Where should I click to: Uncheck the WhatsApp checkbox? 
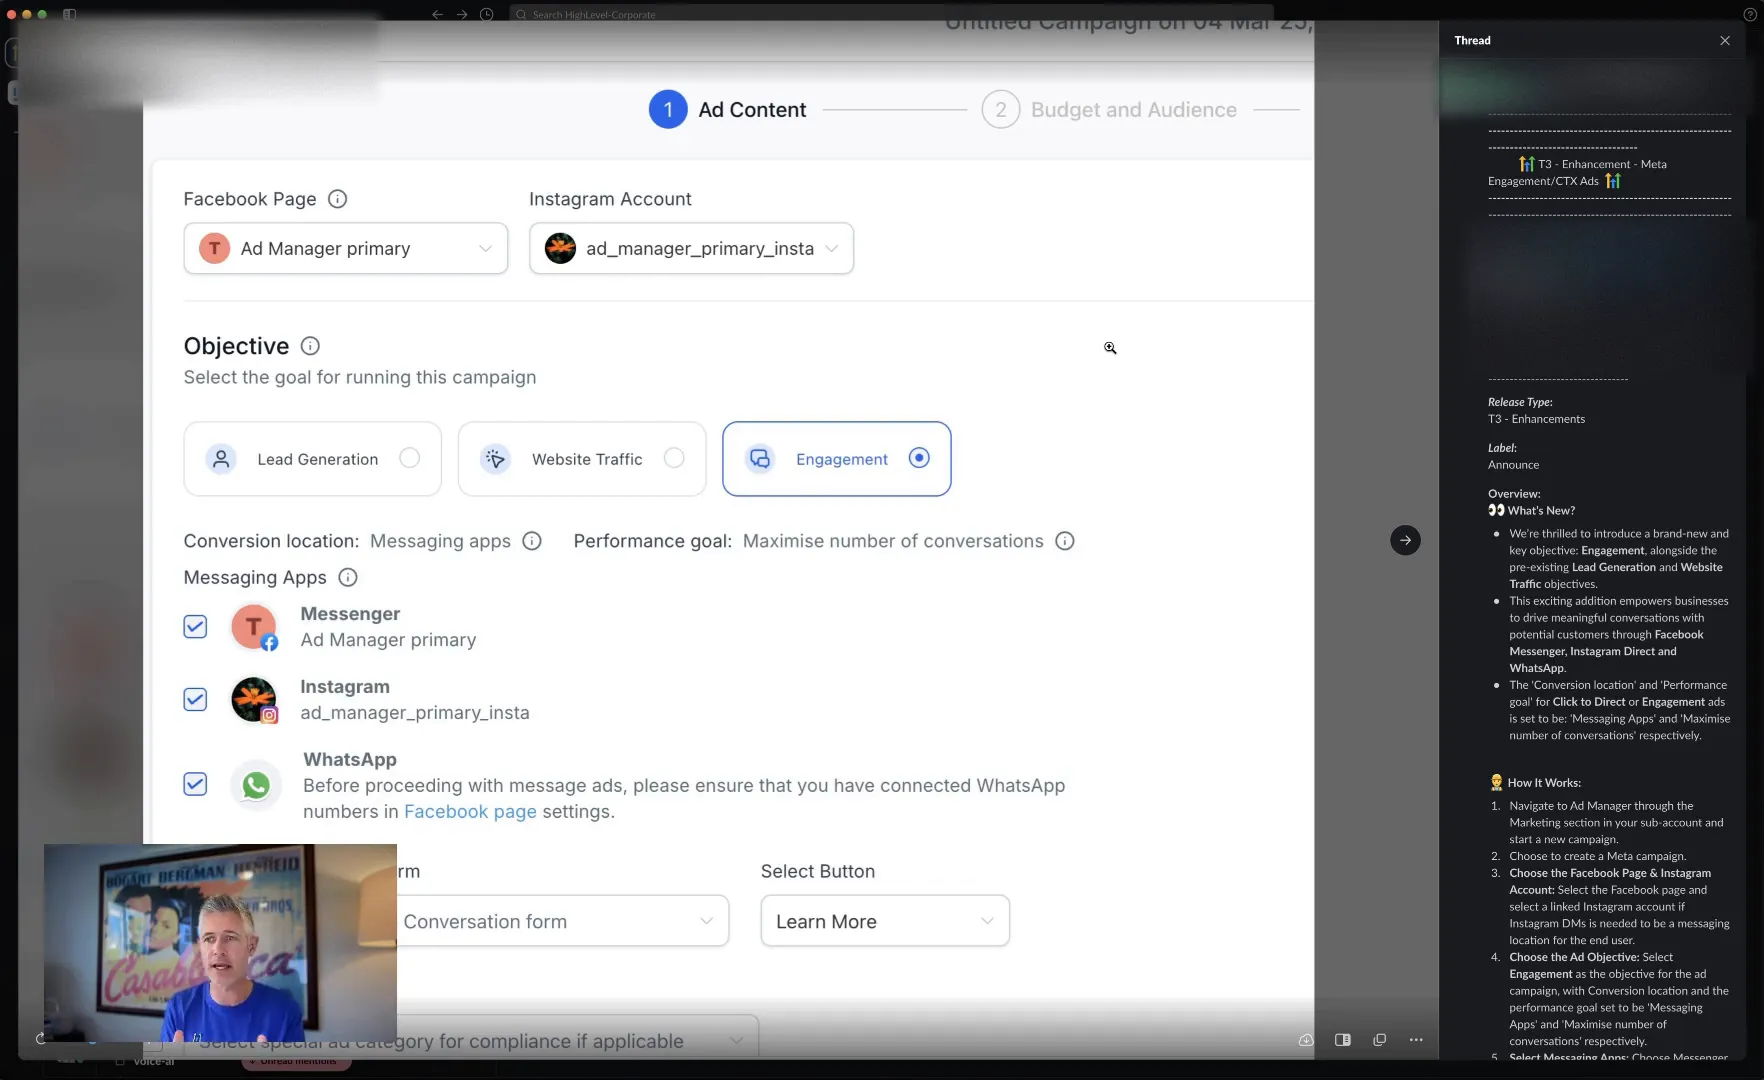(195, 784)
